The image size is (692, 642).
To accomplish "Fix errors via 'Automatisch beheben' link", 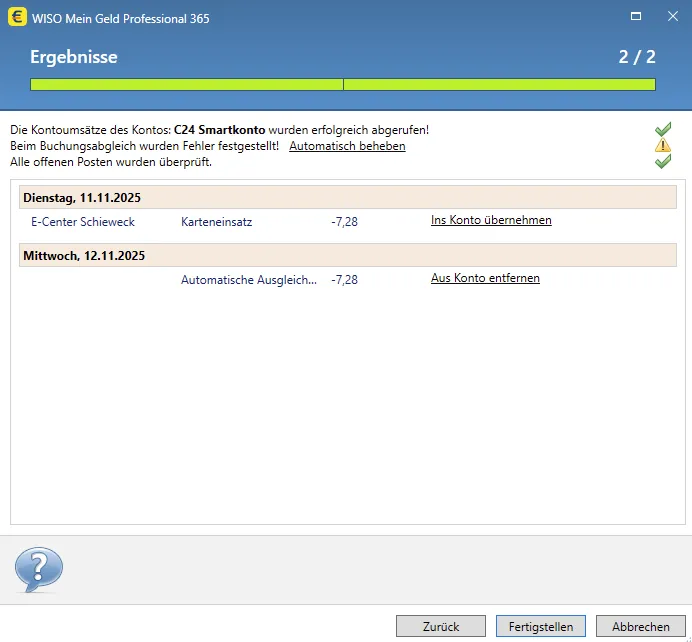I will 347,146.
